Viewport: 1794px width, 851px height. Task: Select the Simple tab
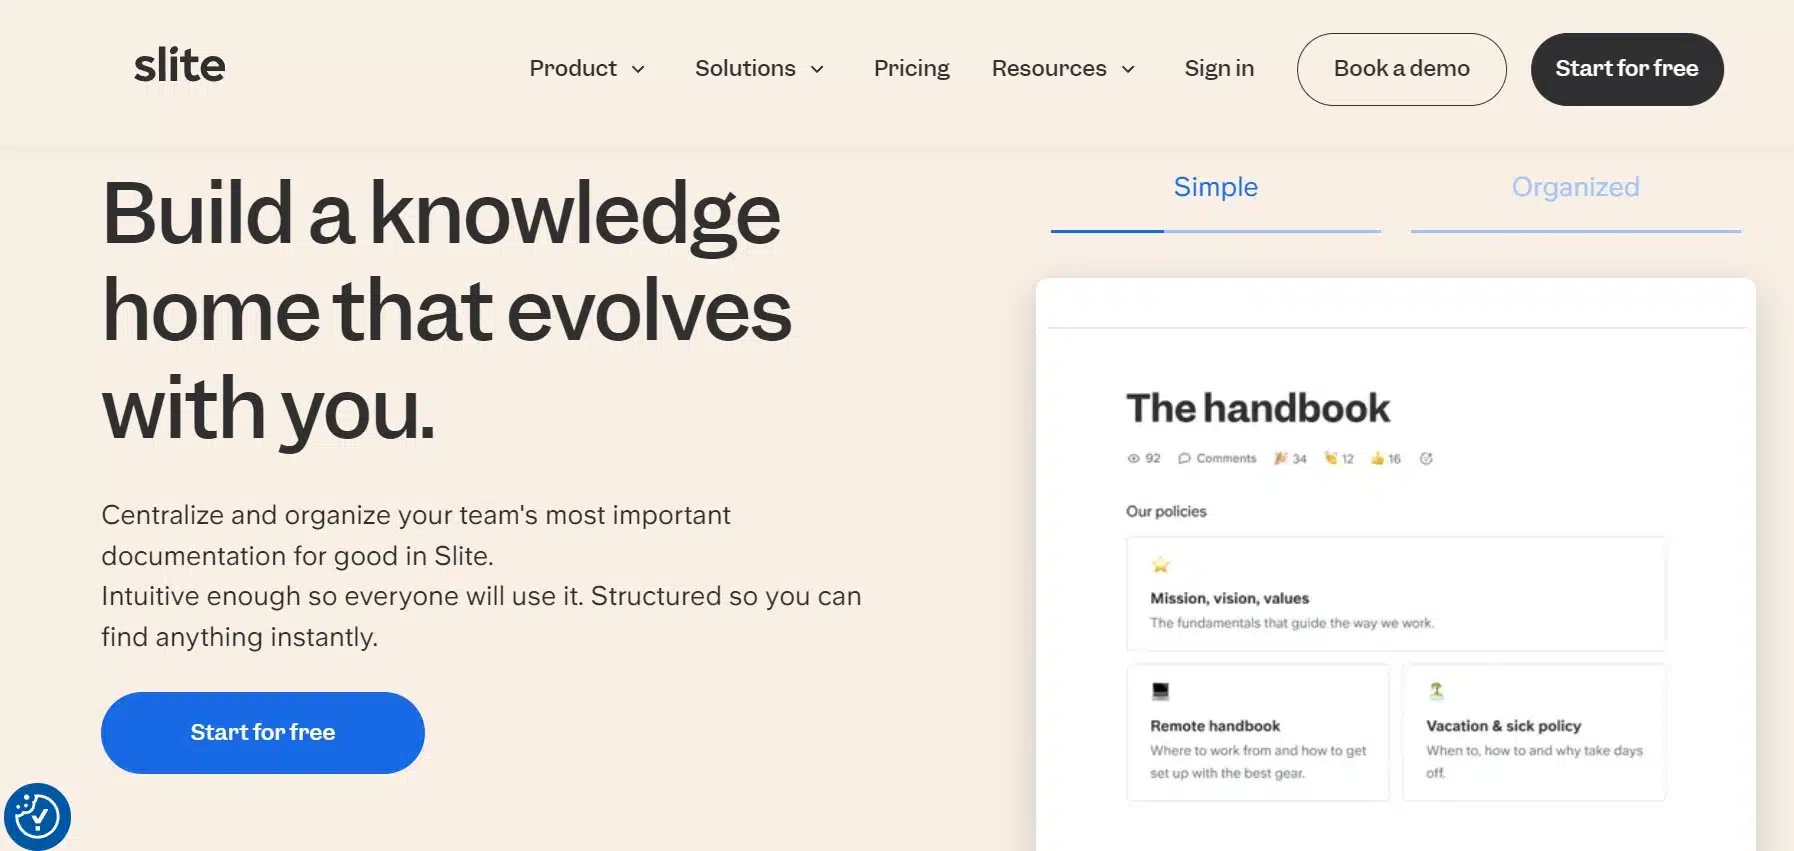[x=1215, y=187]
